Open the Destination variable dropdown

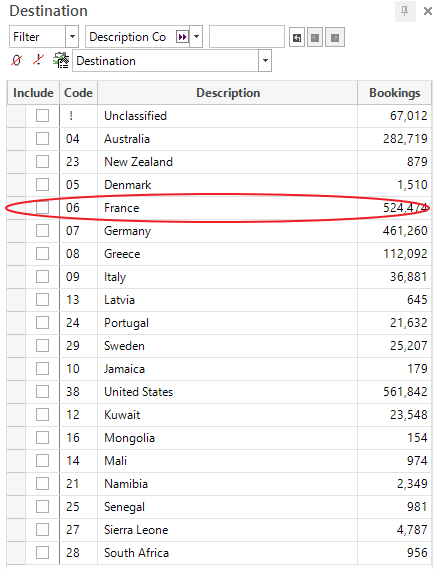(x=265, y=61)
